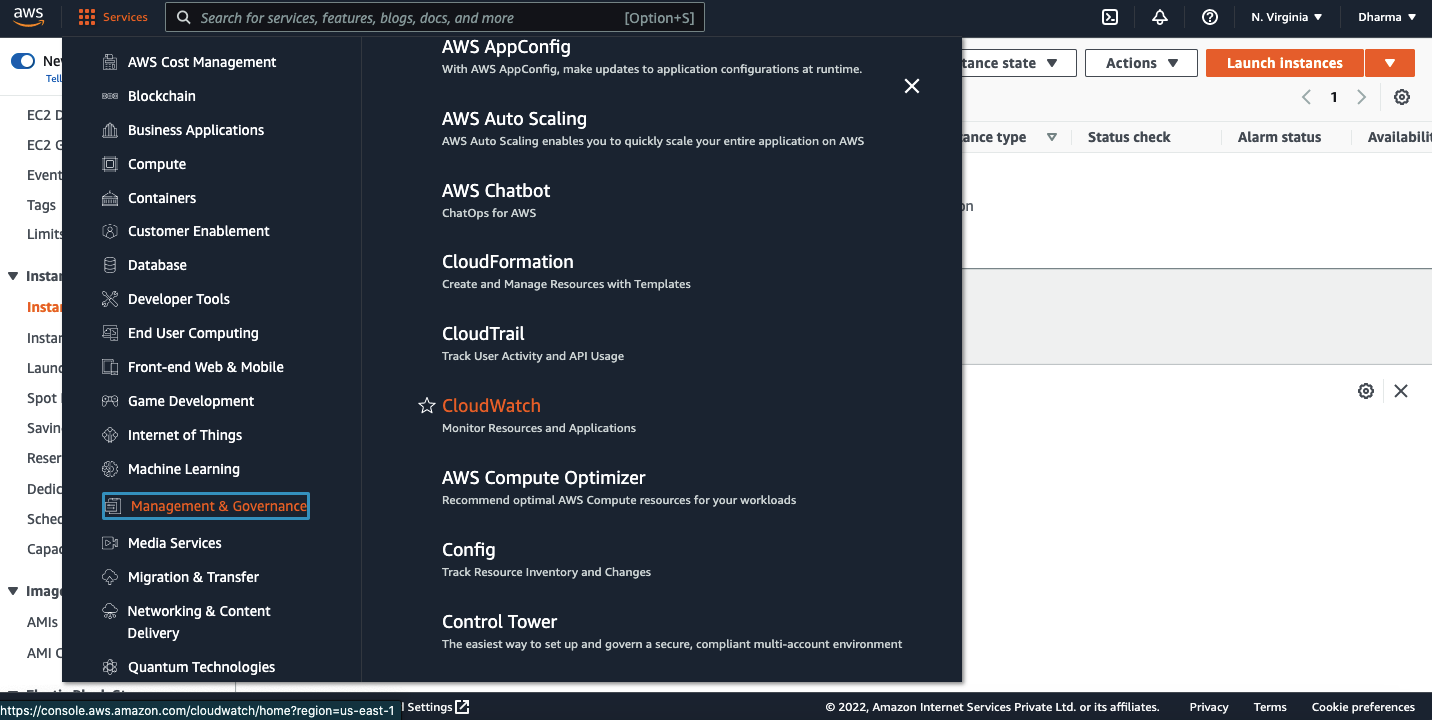Click the AWS logo home icon
Viewport: 1432px width, 720px height.
tap(28, 17)
